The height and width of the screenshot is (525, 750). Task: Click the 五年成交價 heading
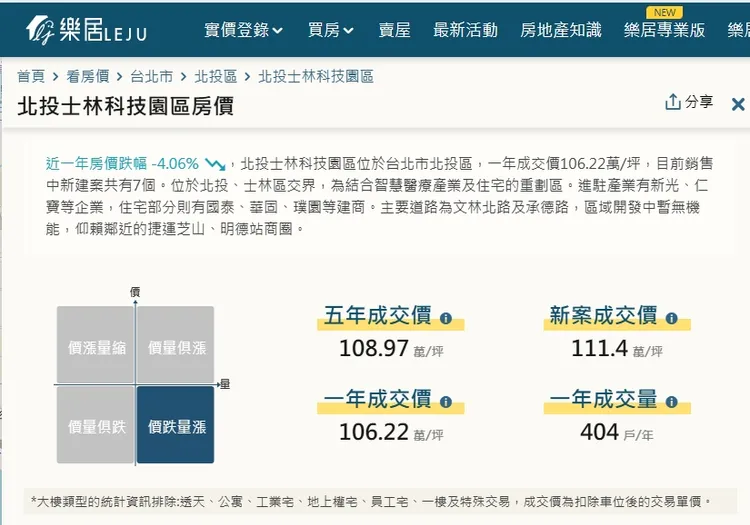(378, 316)
